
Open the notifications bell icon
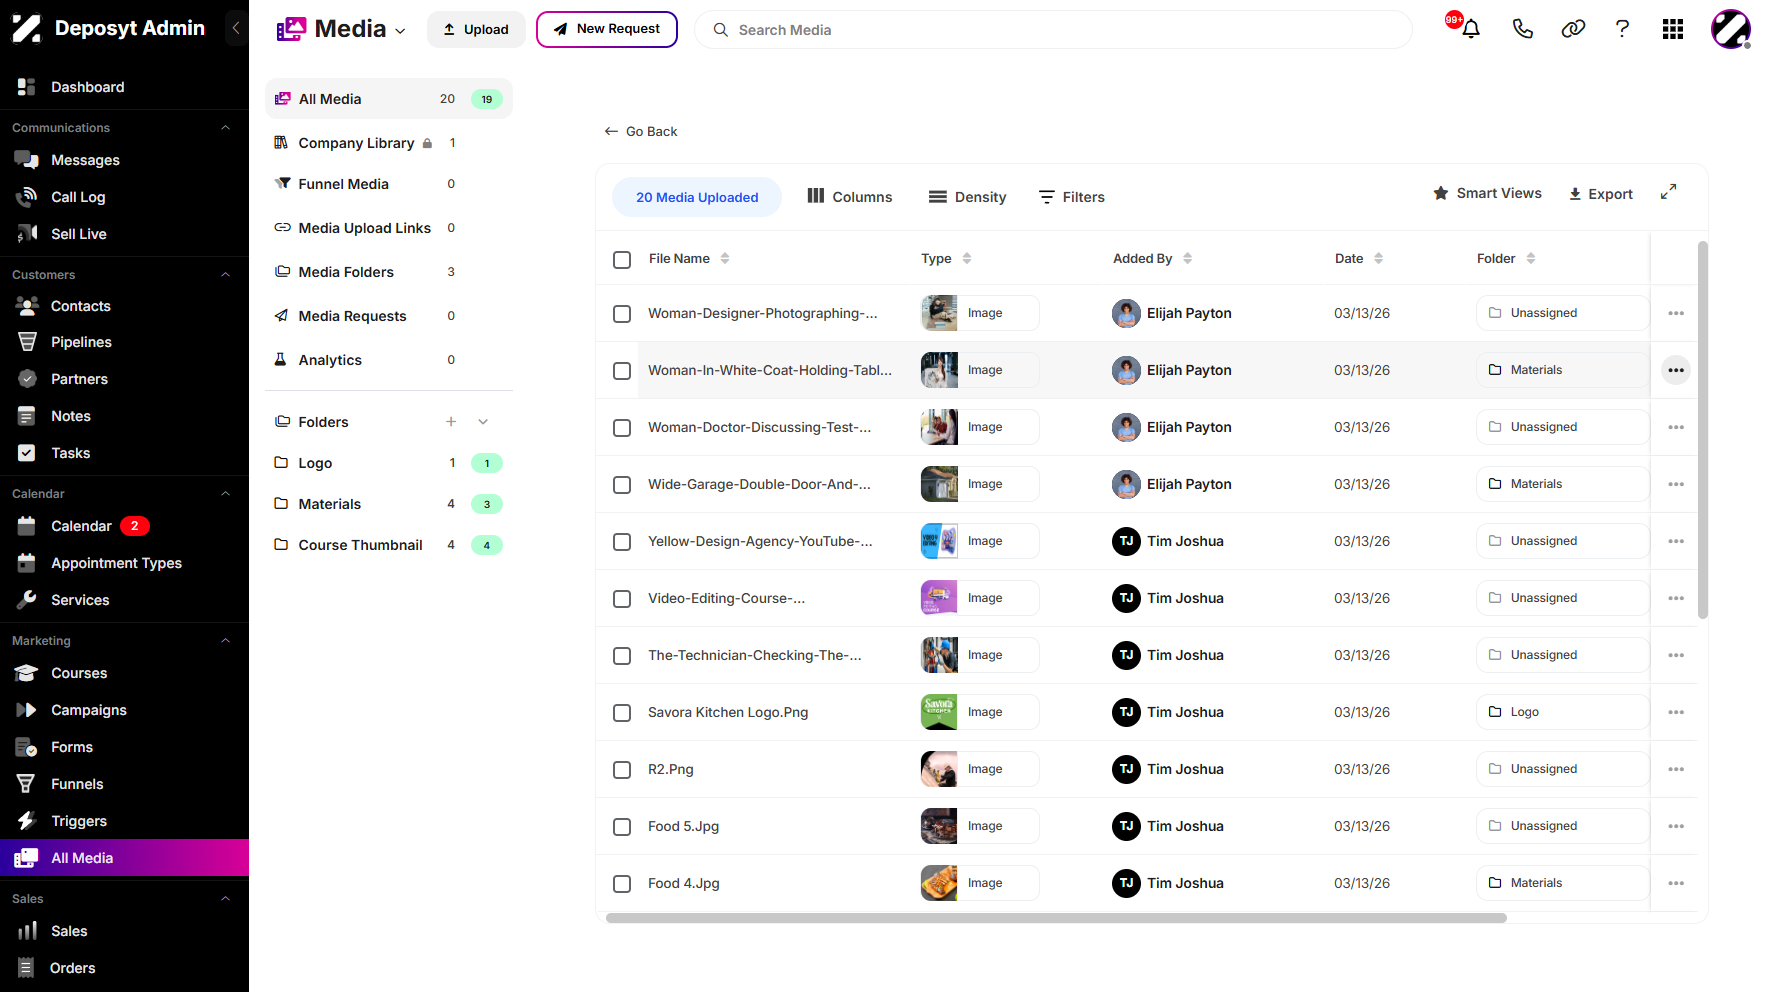tap(1470, 29)
